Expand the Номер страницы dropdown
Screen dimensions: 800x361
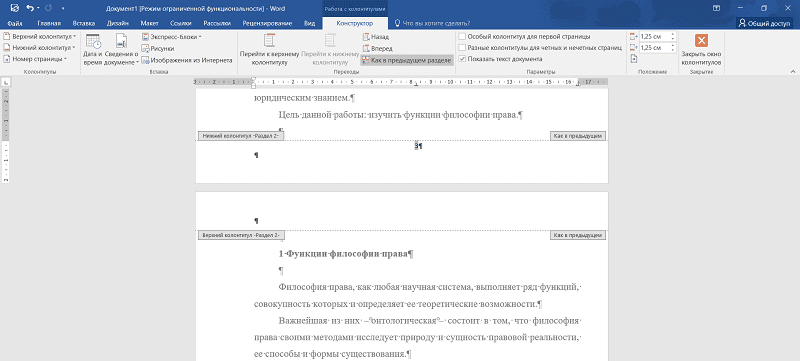[35, 59]
